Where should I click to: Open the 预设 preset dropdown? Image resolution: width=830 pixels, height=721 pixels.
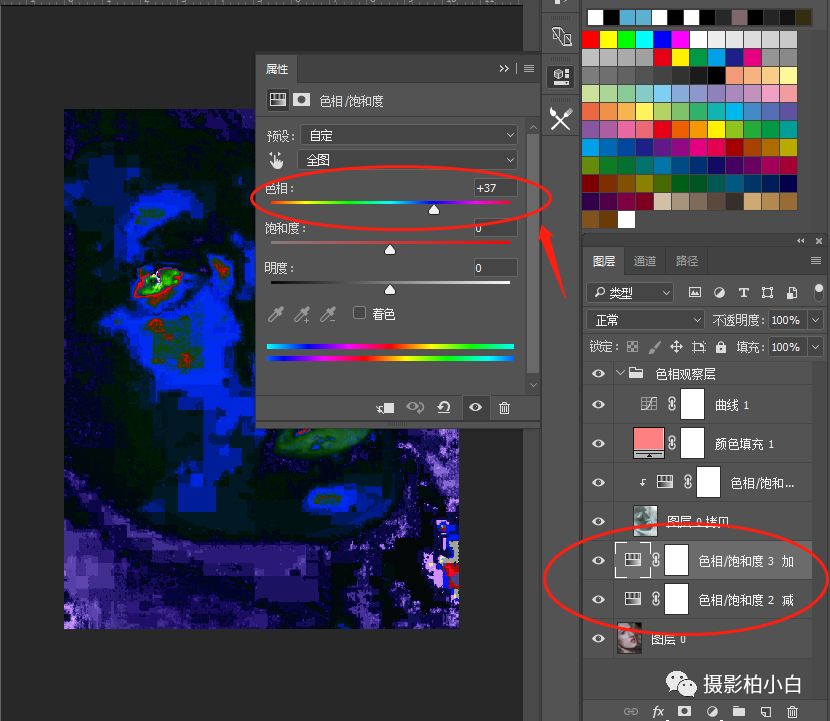click(x=408, y=135)
